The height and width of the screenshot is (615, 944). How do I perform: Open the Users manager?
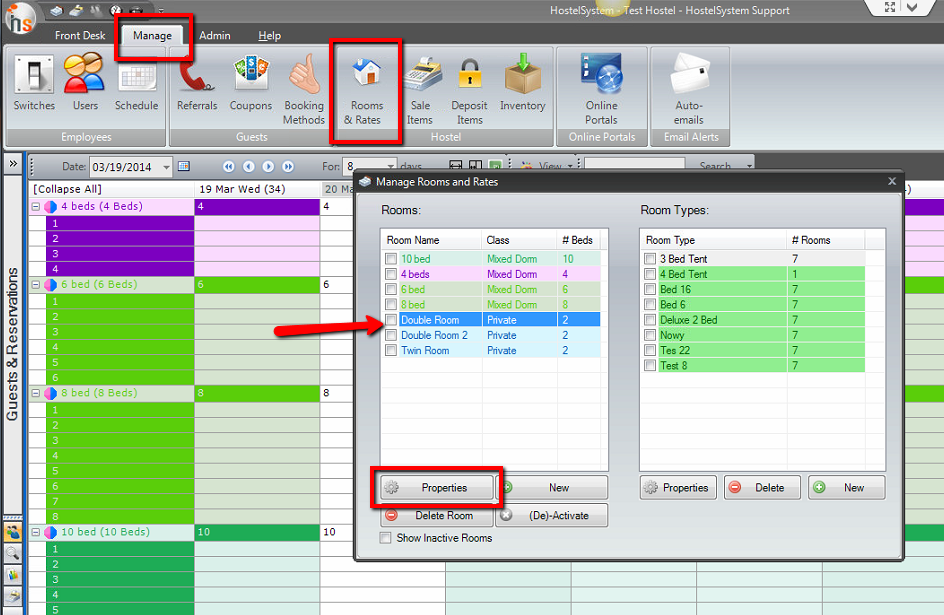(x=84, y=83)
